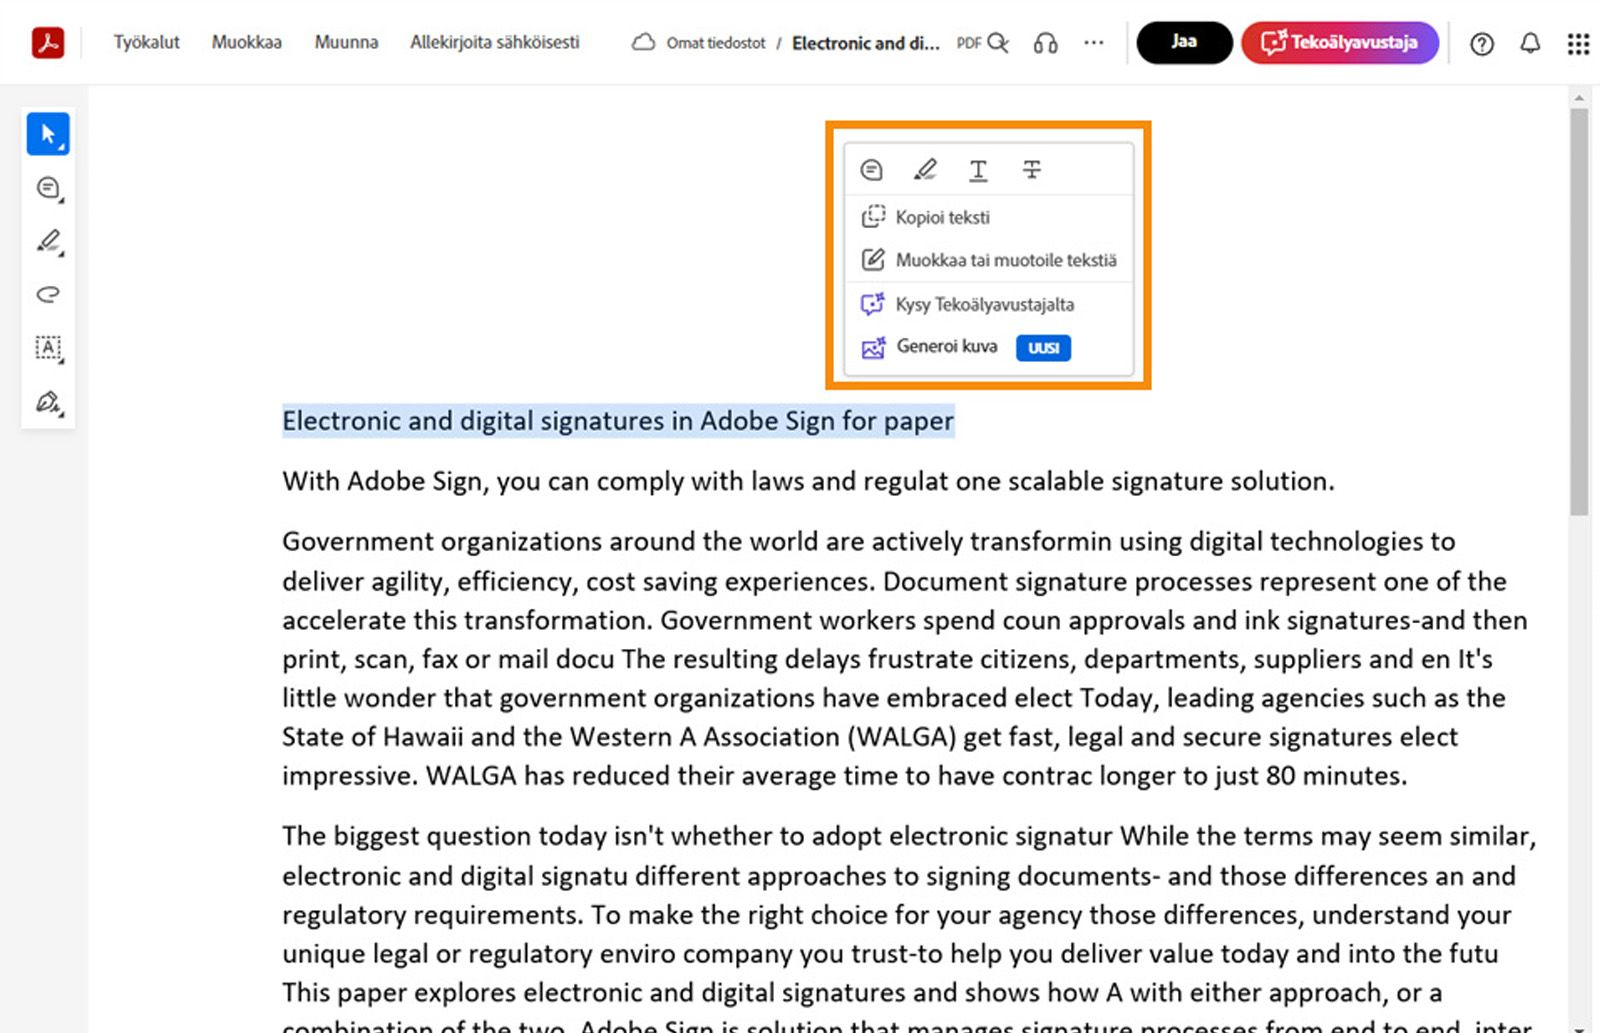Screen dimensions: 1600x1033
Task: Add a comment from the floating toolbar
Action: pos(872,170)
